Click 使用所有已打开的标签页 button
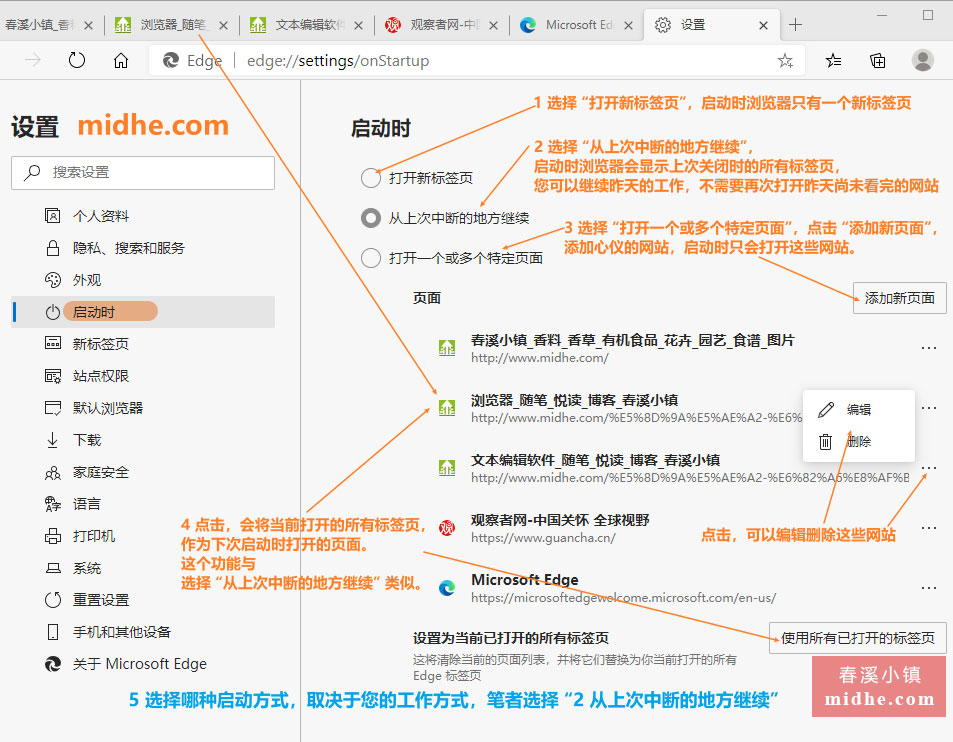Image resolution: width=953 pixels, height=742 pixels. point(858,638)
